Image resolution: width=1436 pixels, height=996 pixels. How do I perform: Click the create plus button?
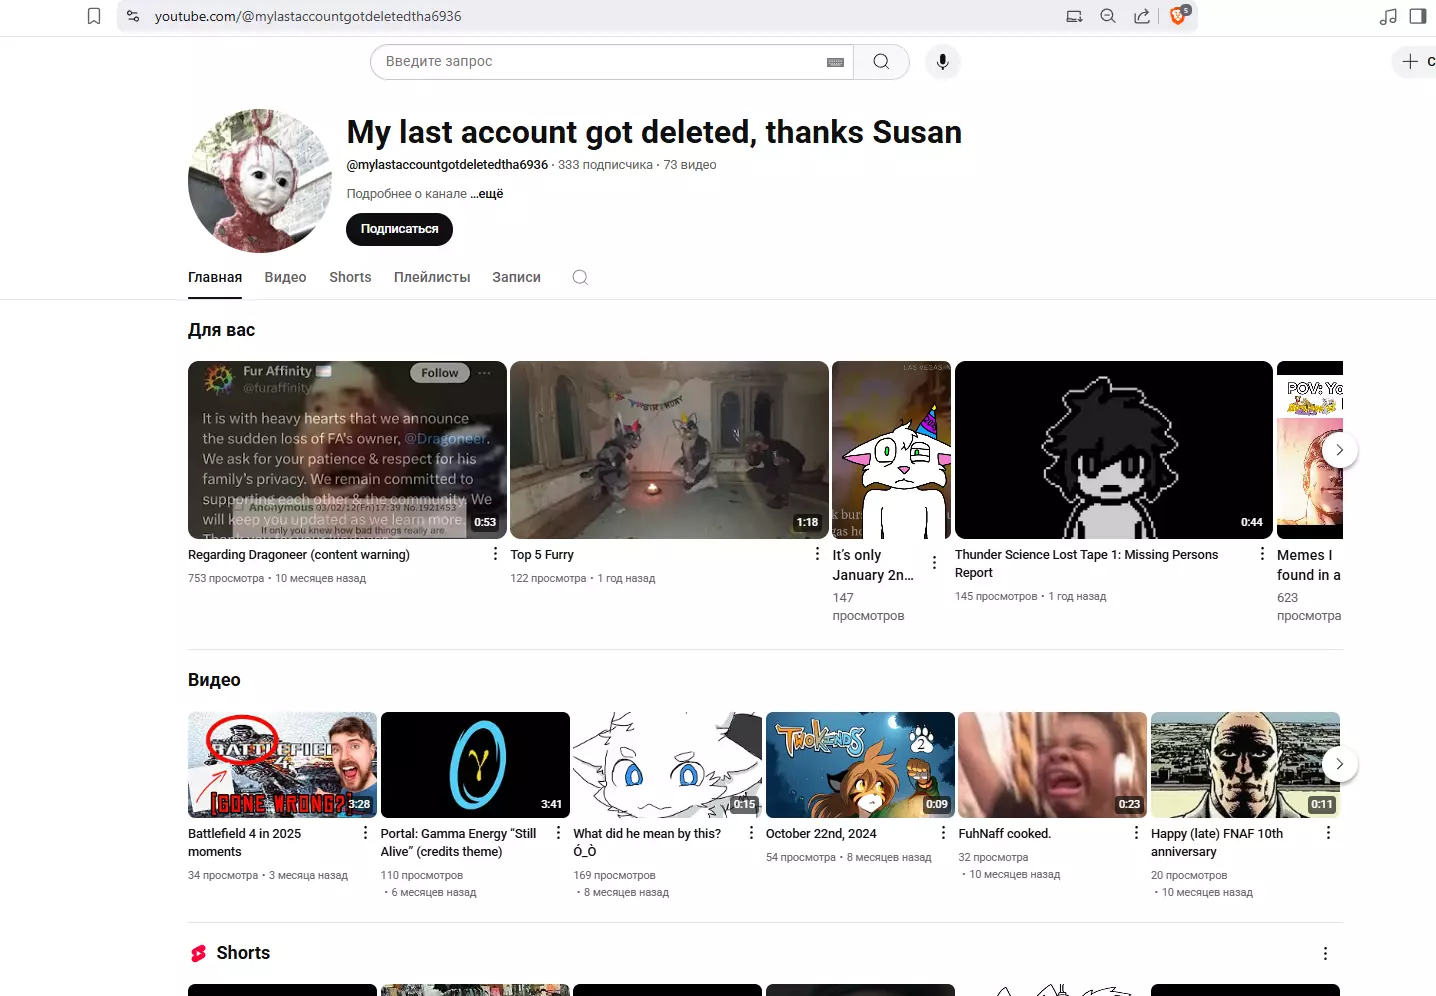(x=1415, y=62)
